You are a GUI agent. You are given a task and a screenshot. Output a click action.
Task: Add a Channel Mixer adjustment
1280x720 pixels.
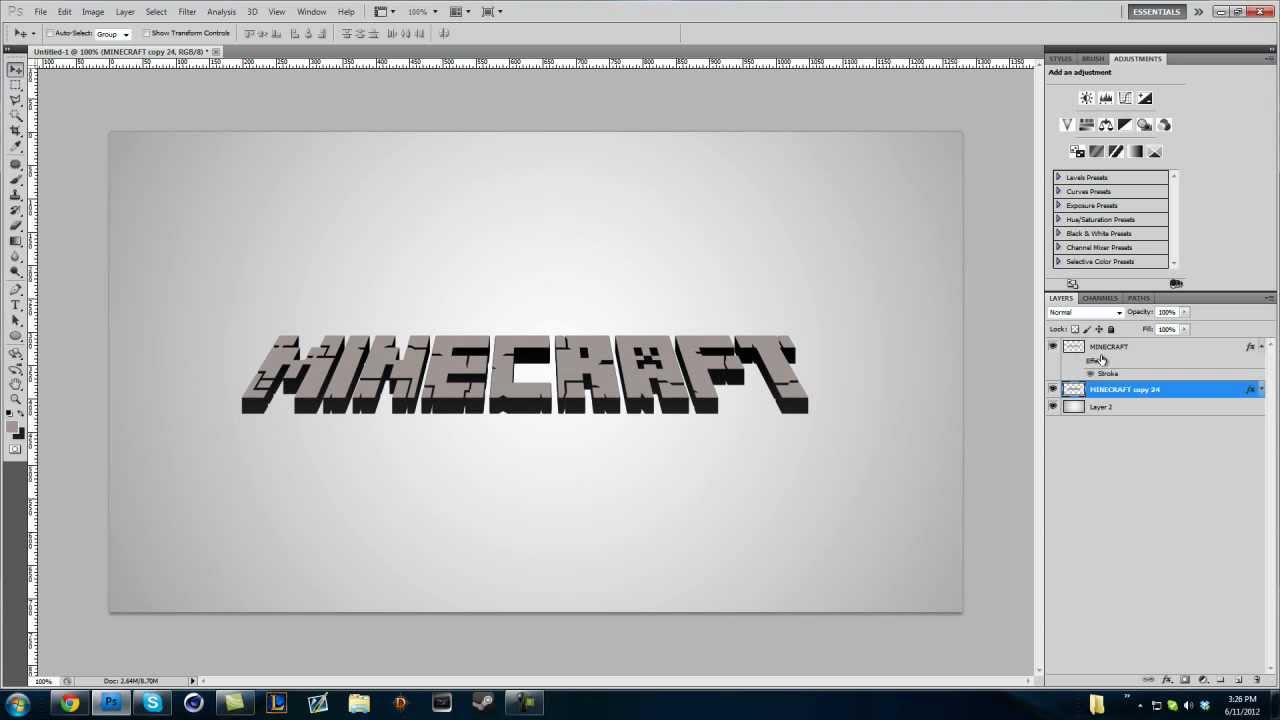pos(1164,125)
